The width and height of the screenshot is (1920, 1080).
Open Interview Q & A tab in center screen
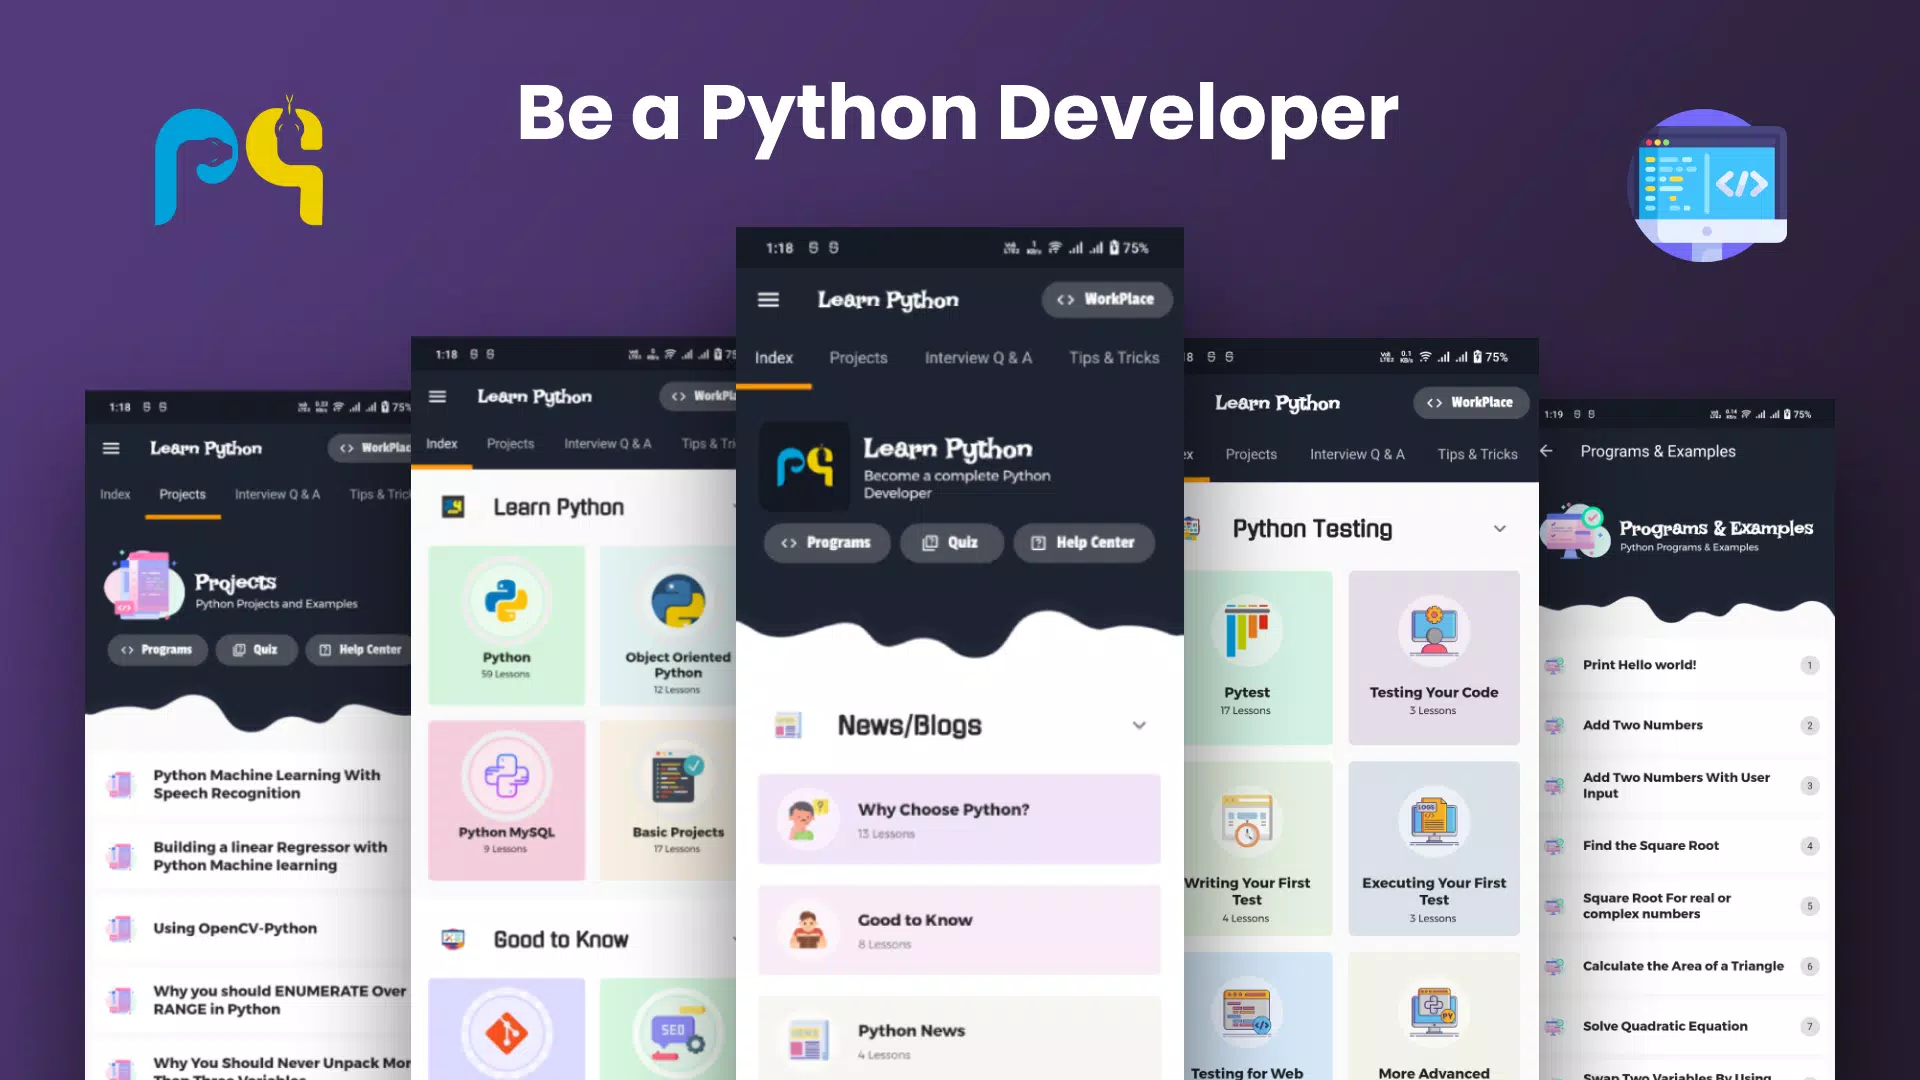point(978,358)
